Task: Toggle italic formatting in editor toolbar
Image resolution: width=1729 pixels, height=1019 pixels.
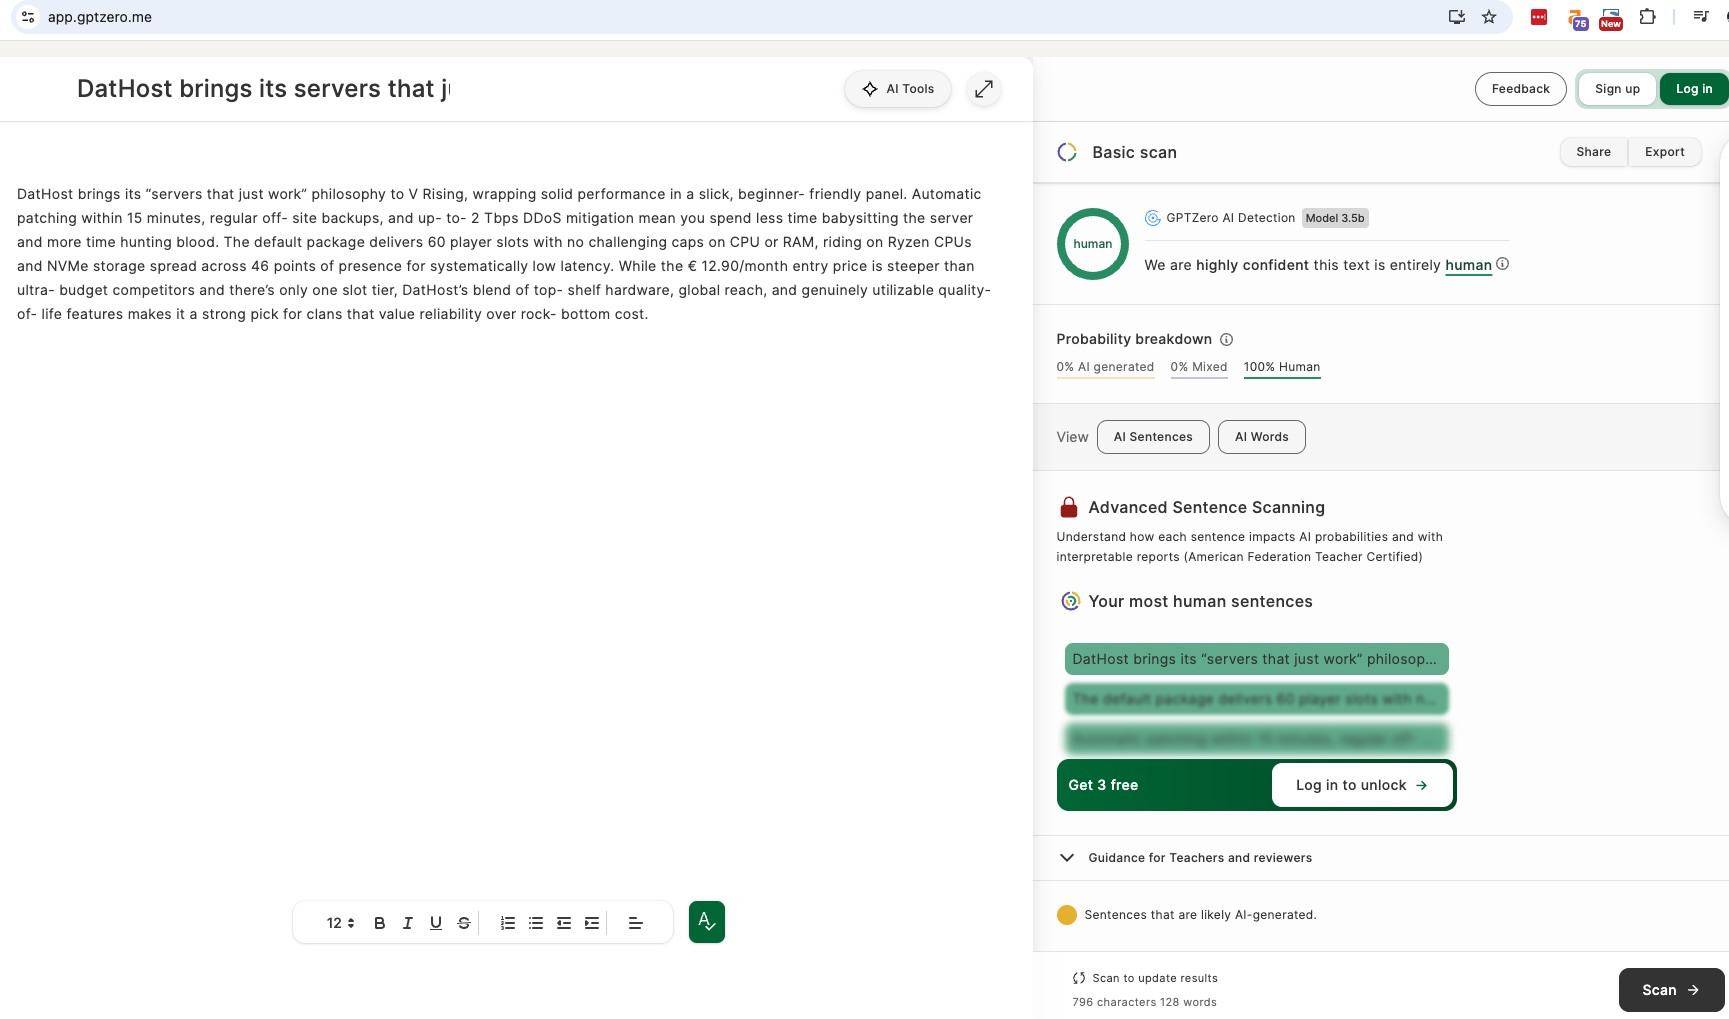Action: [407, 923]
